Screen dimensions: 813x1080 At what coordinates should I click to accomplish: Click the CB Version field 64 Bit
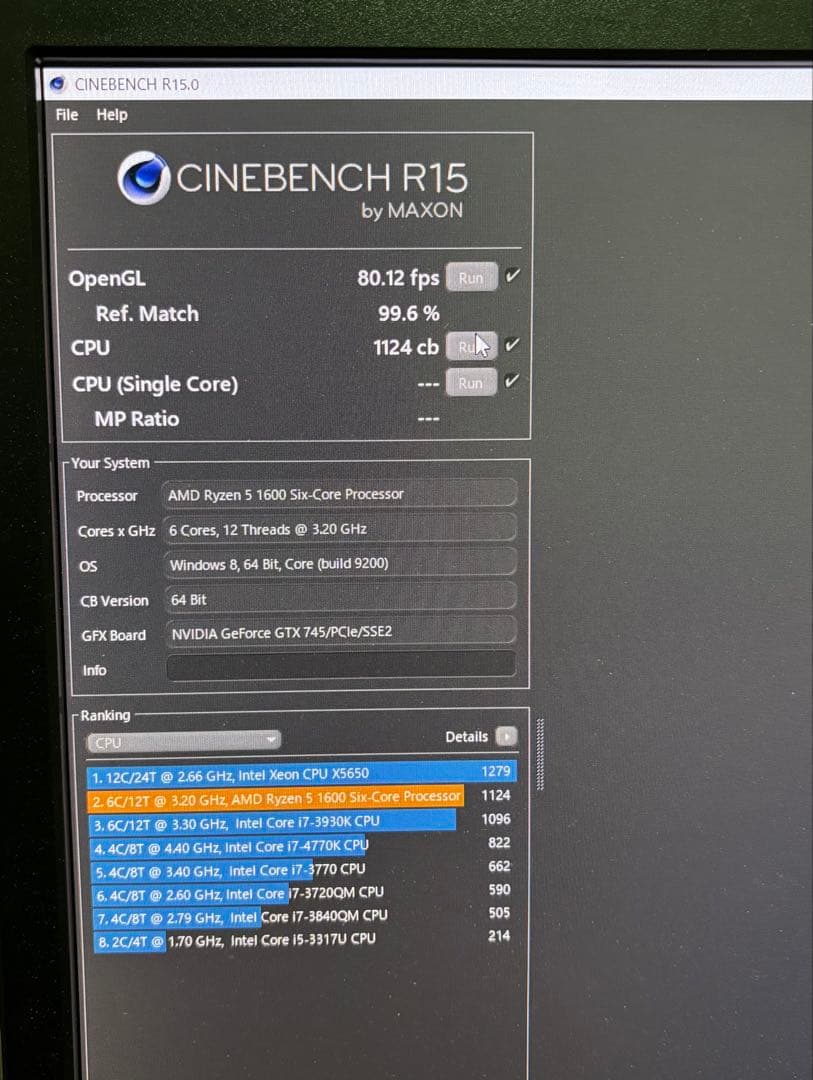340,598
